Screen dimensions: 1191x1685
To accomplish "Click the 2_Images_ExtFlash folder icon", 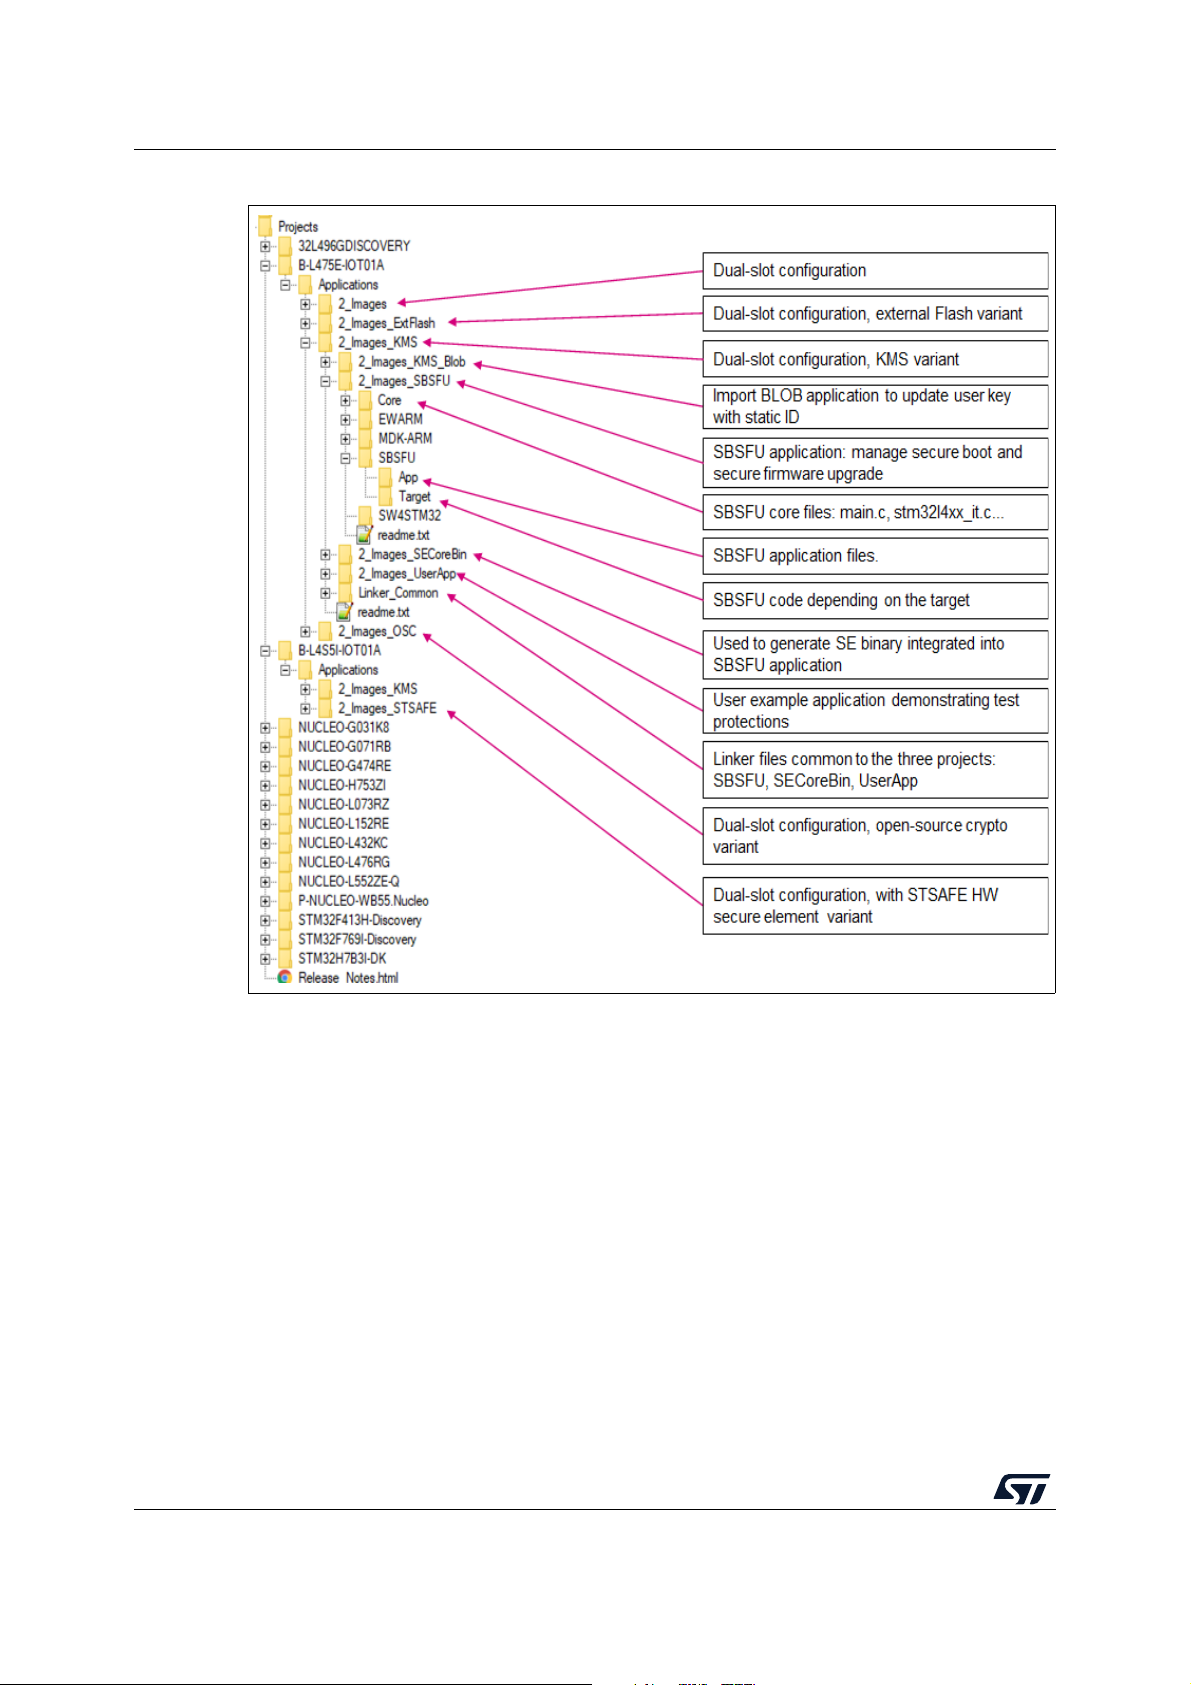I will (325, 323).
